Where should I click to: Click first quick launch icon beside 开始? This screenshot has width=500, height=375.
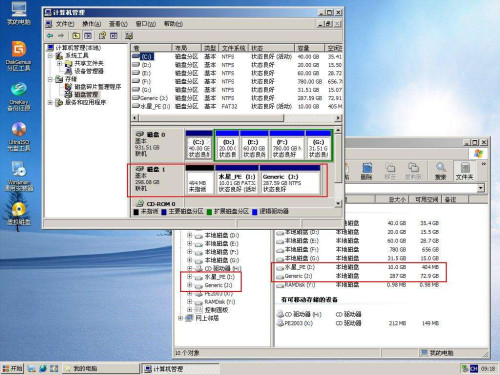tap(32, 368)
